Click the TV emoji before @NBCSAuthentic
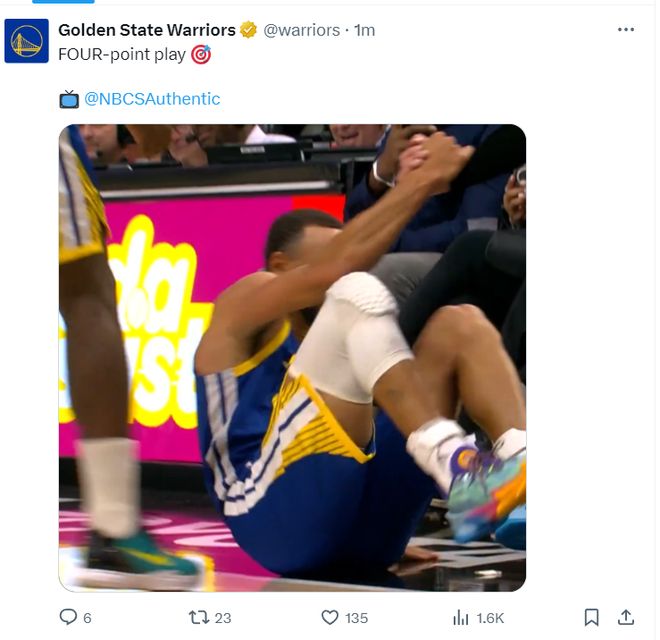660x640 pixels. [x=69, y=99]
